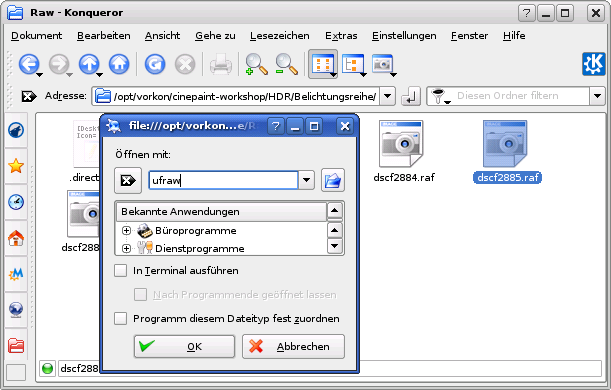Open the Back button history arrow
This screenshot has width=611, height=390.
click(39, 74)
